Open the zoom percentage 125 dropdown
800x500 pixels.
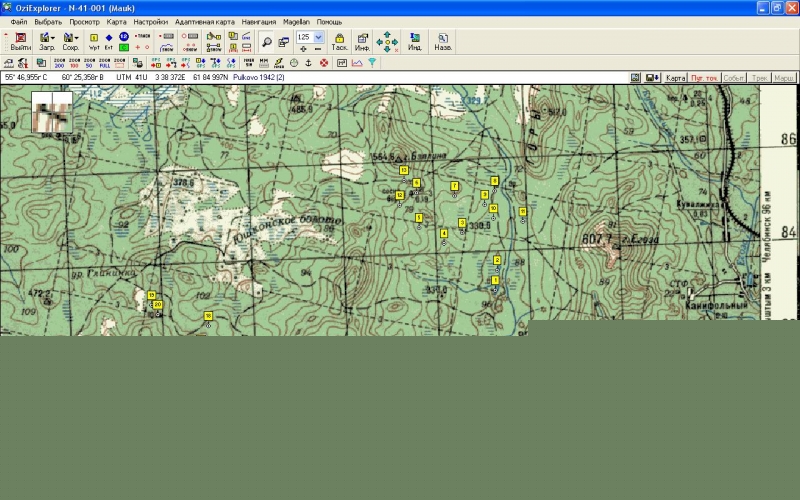pos(319,37)
